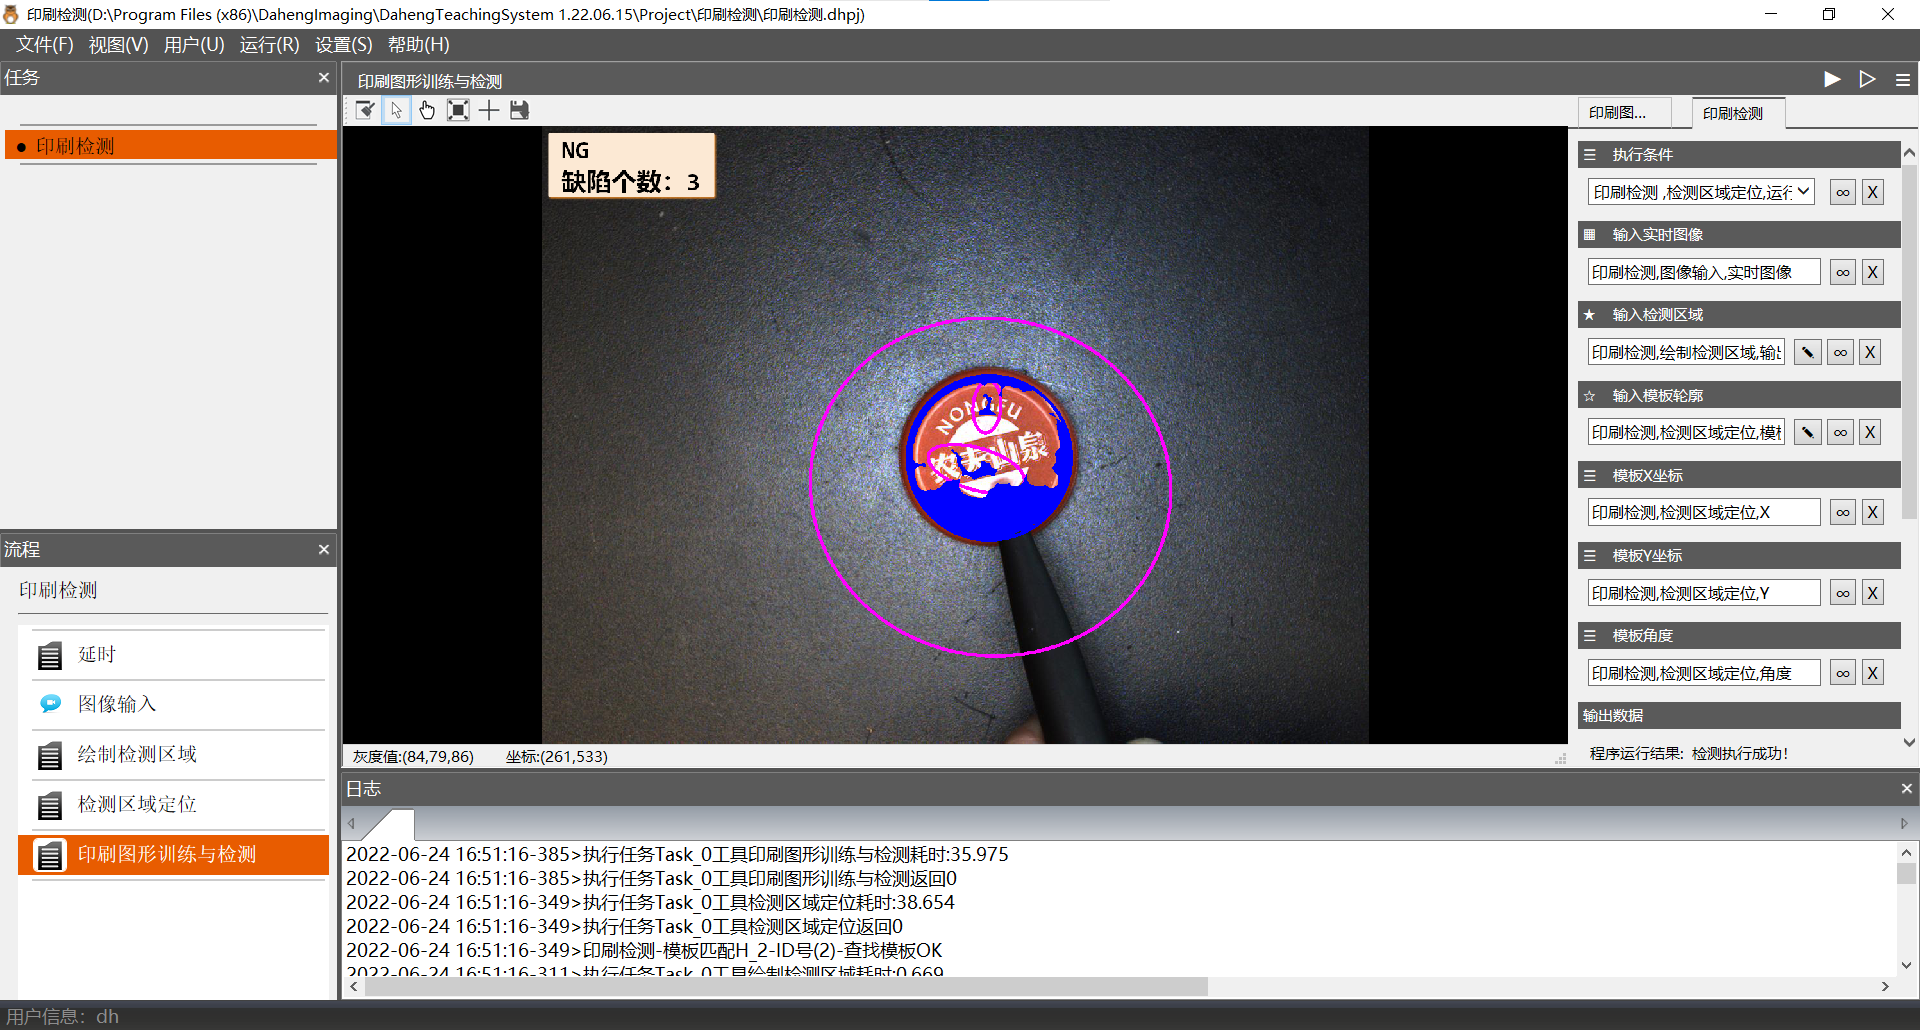Click the link button for 输入模板轮廓
1920x1030 pixels.
tap(1841, 432)
